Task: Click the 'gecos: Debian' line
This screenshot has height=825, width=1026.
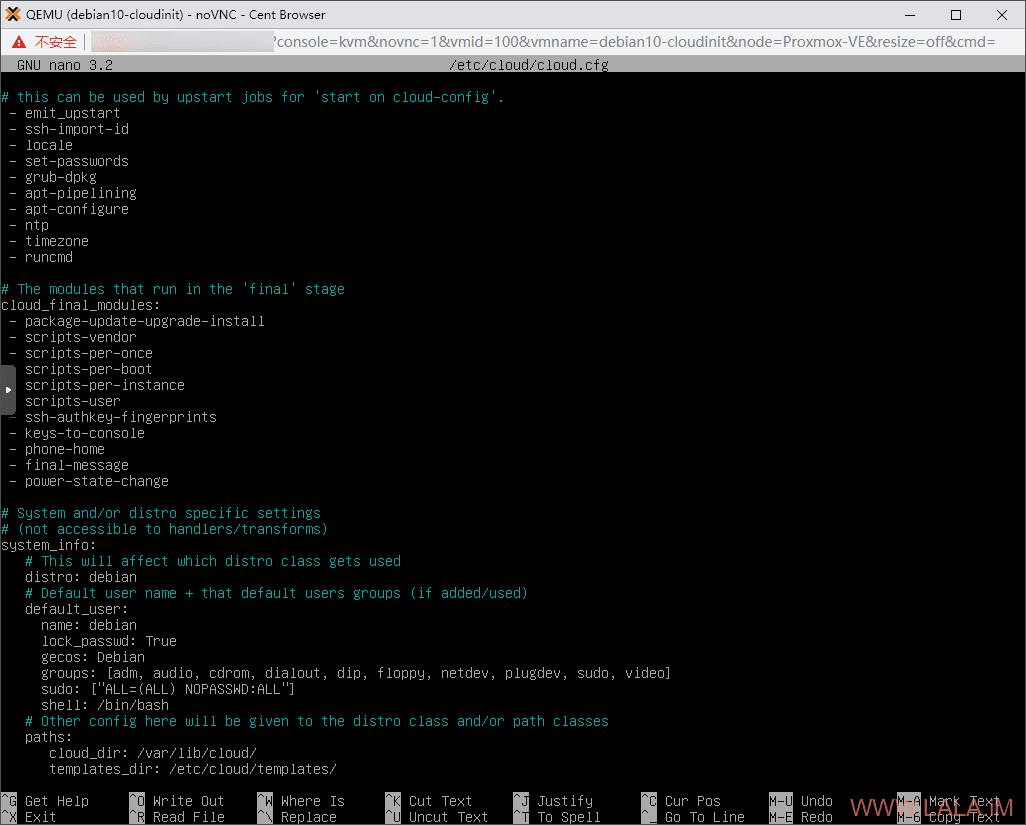Action: pos(93,658)
